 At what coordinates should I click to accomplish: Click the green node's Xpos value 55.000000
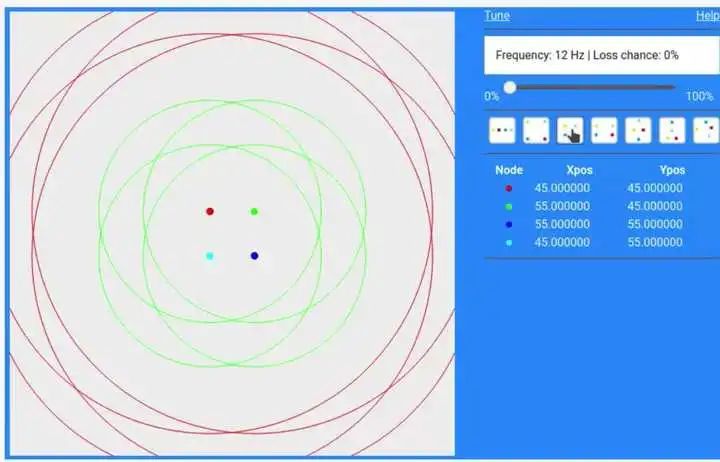pos(562,206)
